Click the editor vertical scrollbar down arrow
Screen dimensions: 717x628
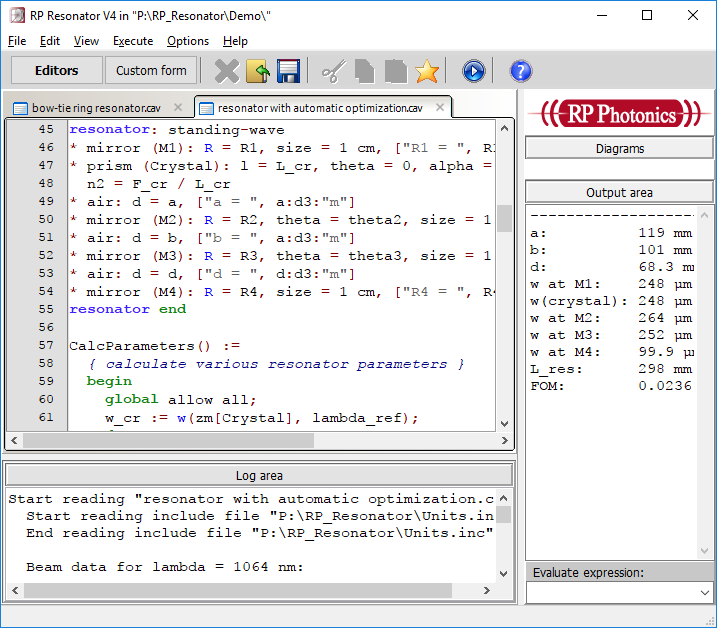tap(504, 424)
